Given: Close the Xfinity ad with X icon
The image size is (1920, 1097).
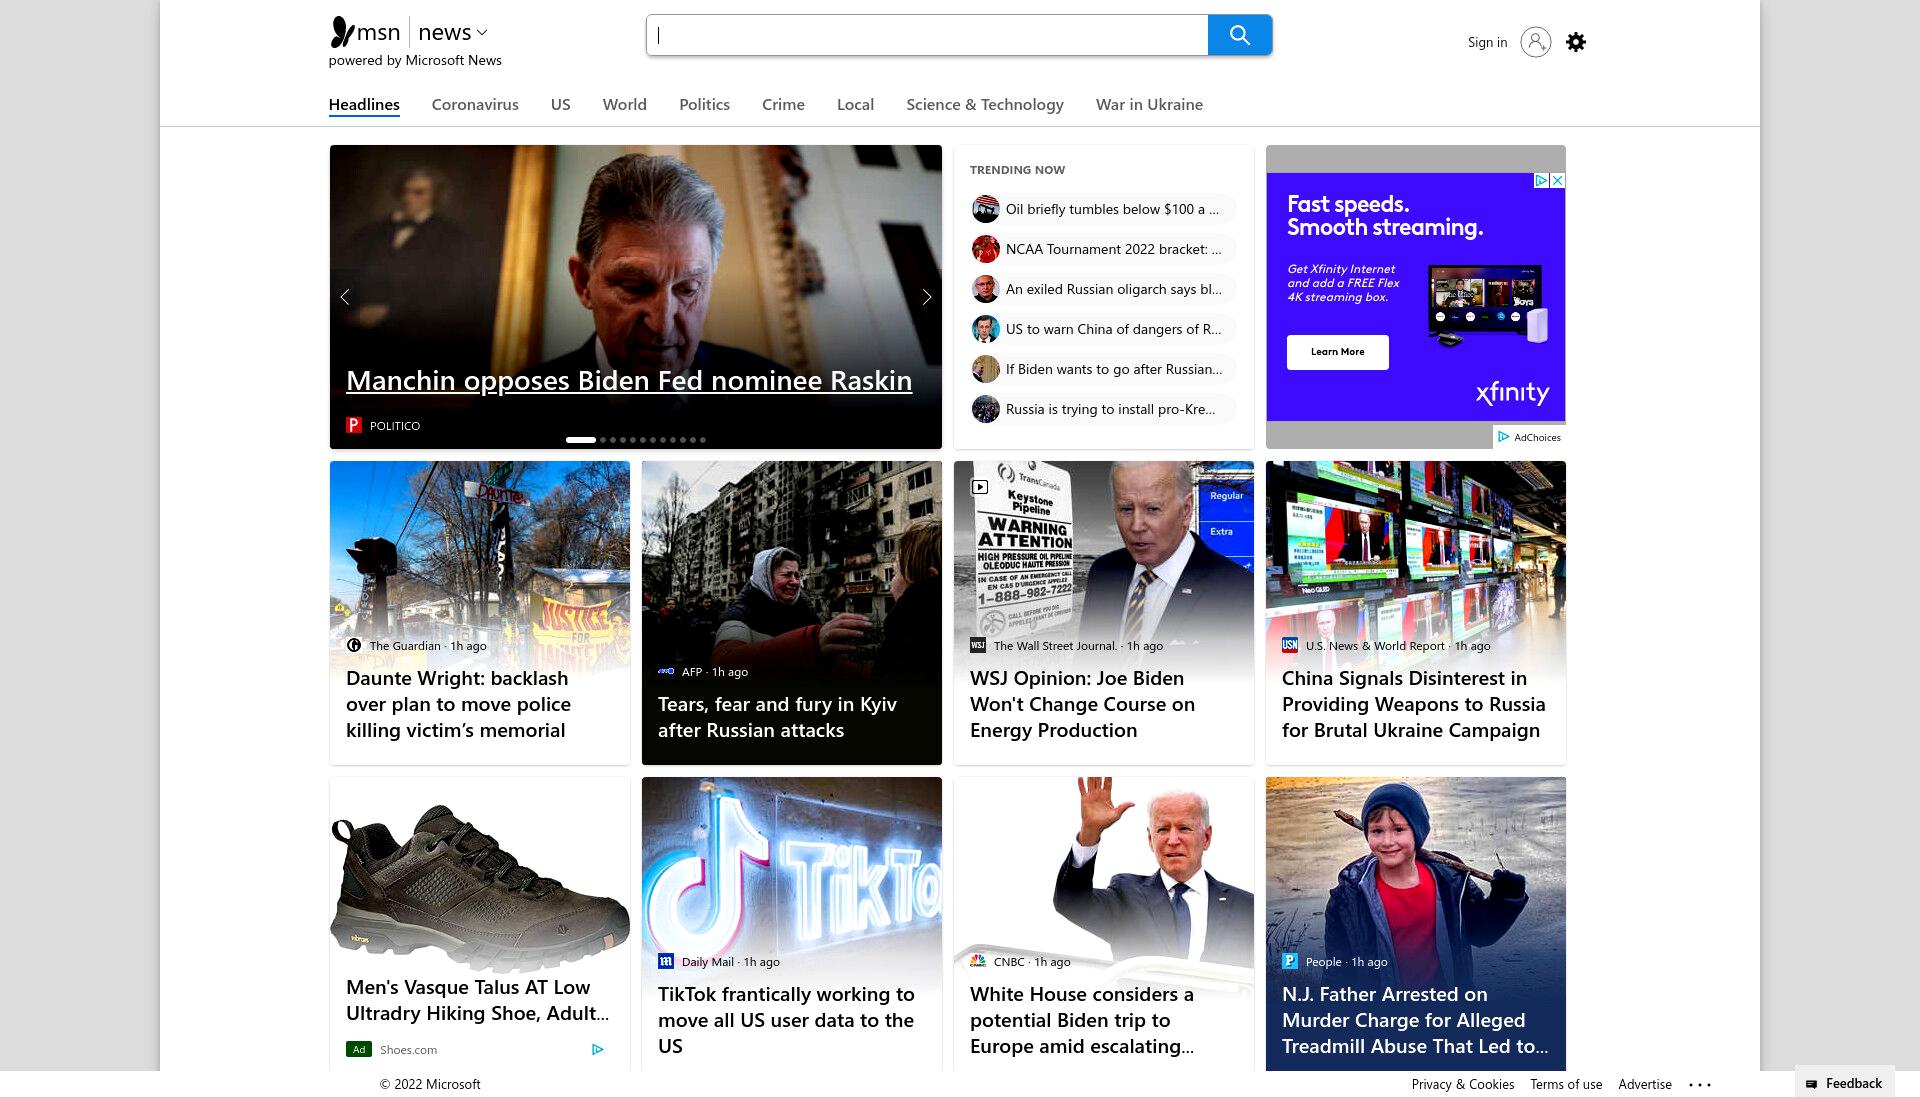Looking at the screenshot, I should click(x=1557, y=181).
